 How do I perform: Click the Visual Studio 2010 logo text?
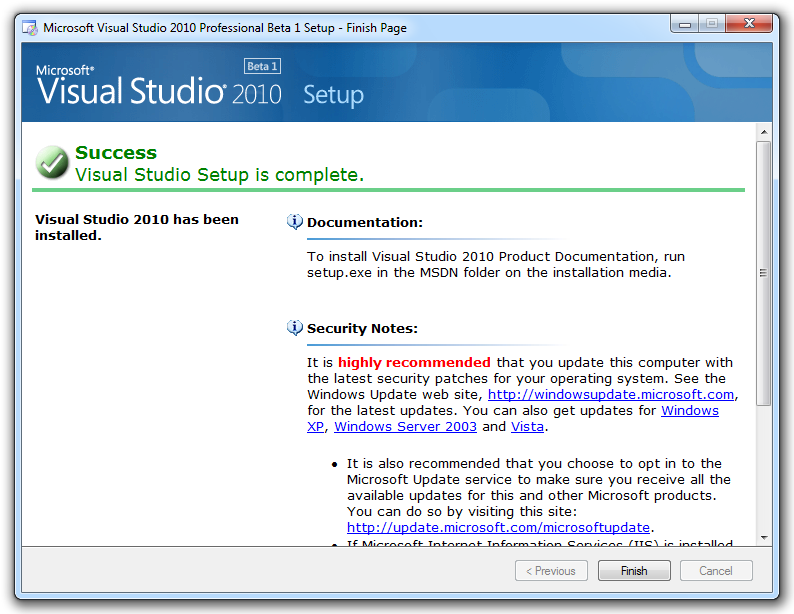pos(158,86)
